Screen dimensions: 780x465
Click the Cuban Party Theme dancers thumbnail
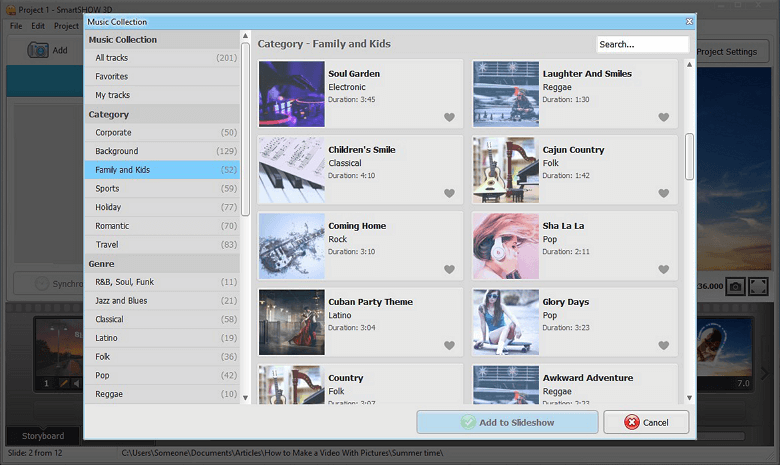point(292,322)
